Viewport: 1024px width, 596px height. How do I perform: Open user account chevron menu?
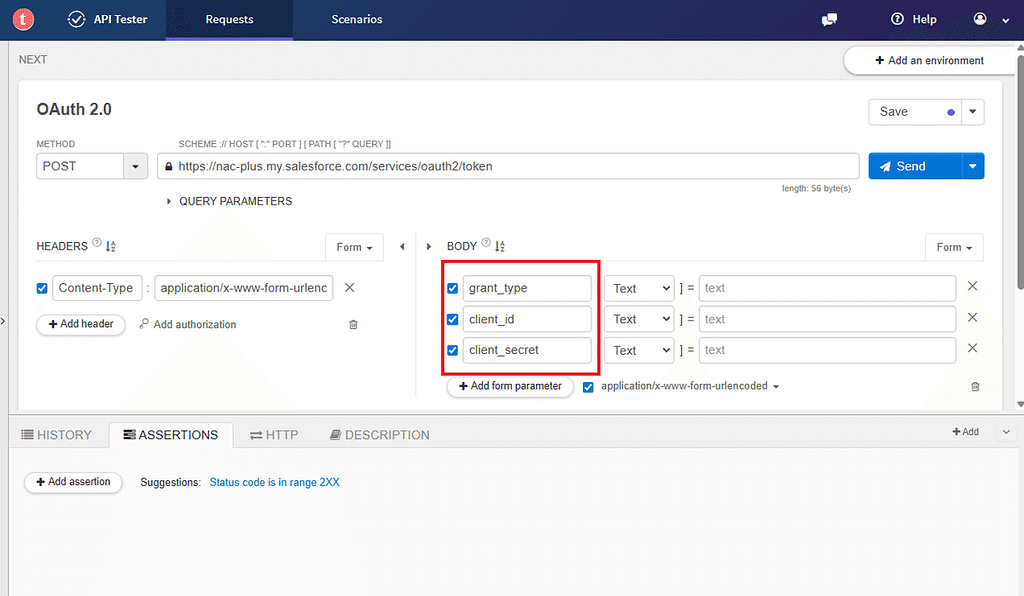coord(1006,20)
